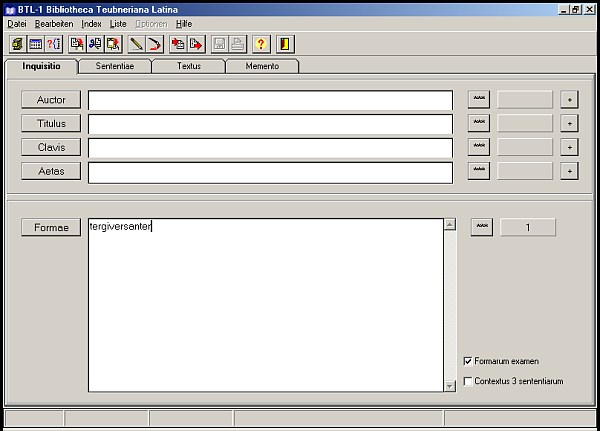
Task: Click the first toolbar icon with yellow stacked pages
Action: pos(17,44)
